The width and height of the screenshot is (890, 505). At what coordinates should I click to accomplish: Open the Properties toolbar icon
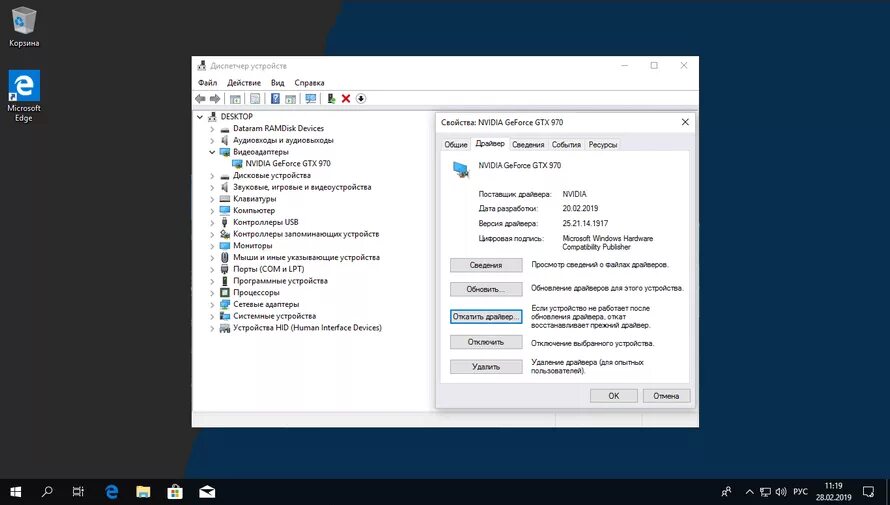point(255,99)
